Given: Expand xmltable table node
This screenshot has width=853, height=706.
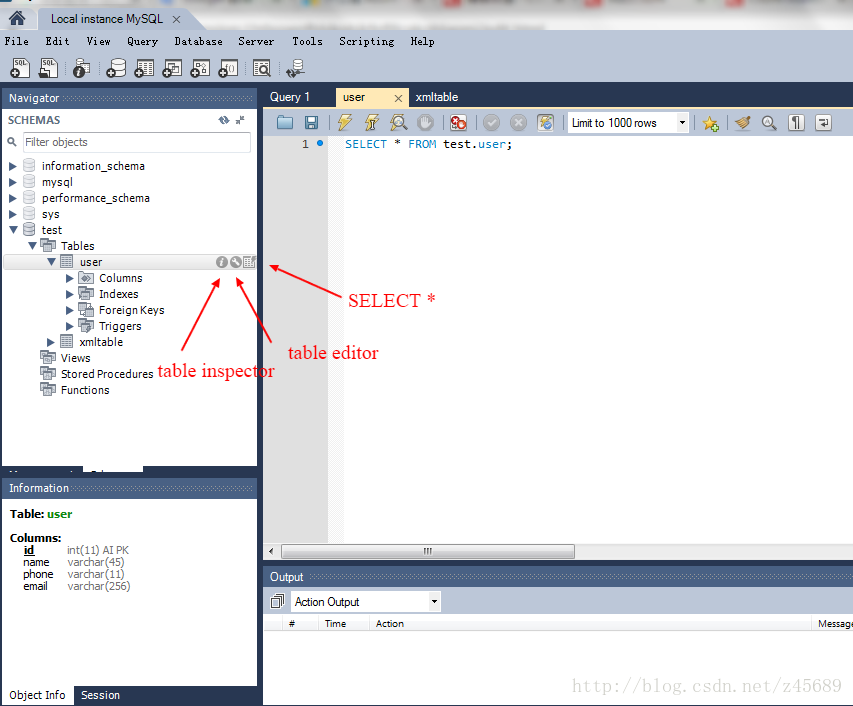Looking at the screenshot, I should (51, 342).
